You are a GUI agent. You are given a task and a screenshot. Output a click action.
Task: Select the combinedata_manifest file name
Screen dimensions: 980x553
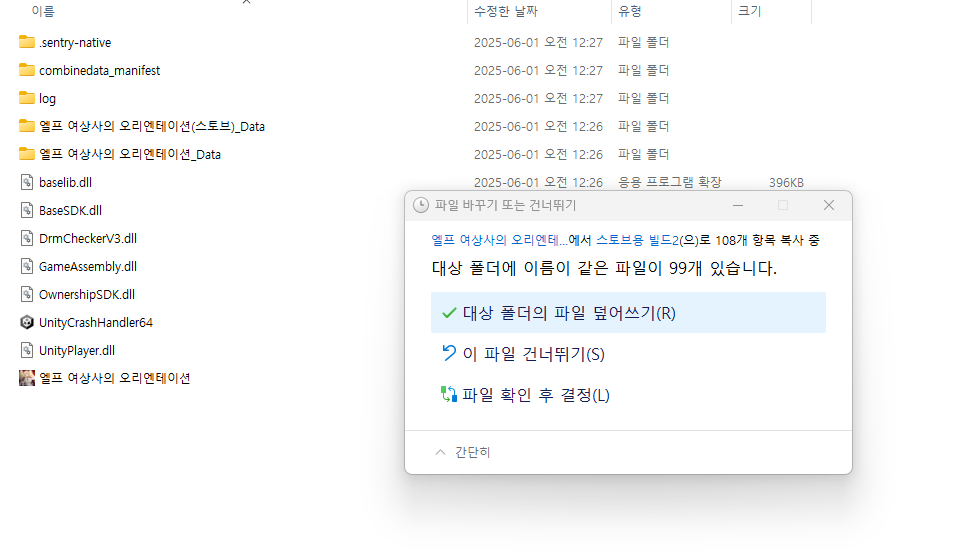[x=99, y=71]
